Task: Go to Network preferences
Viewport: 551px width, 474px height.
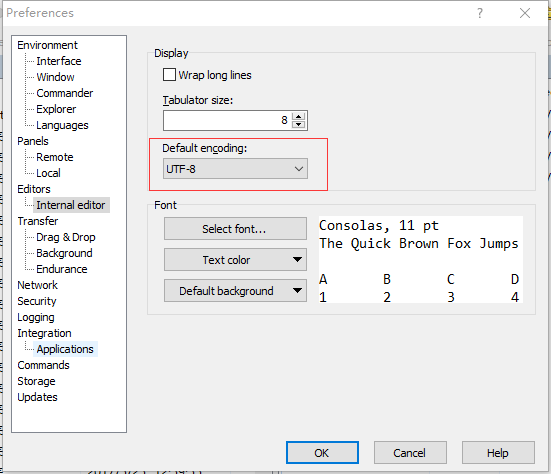Action: [37, 285]
